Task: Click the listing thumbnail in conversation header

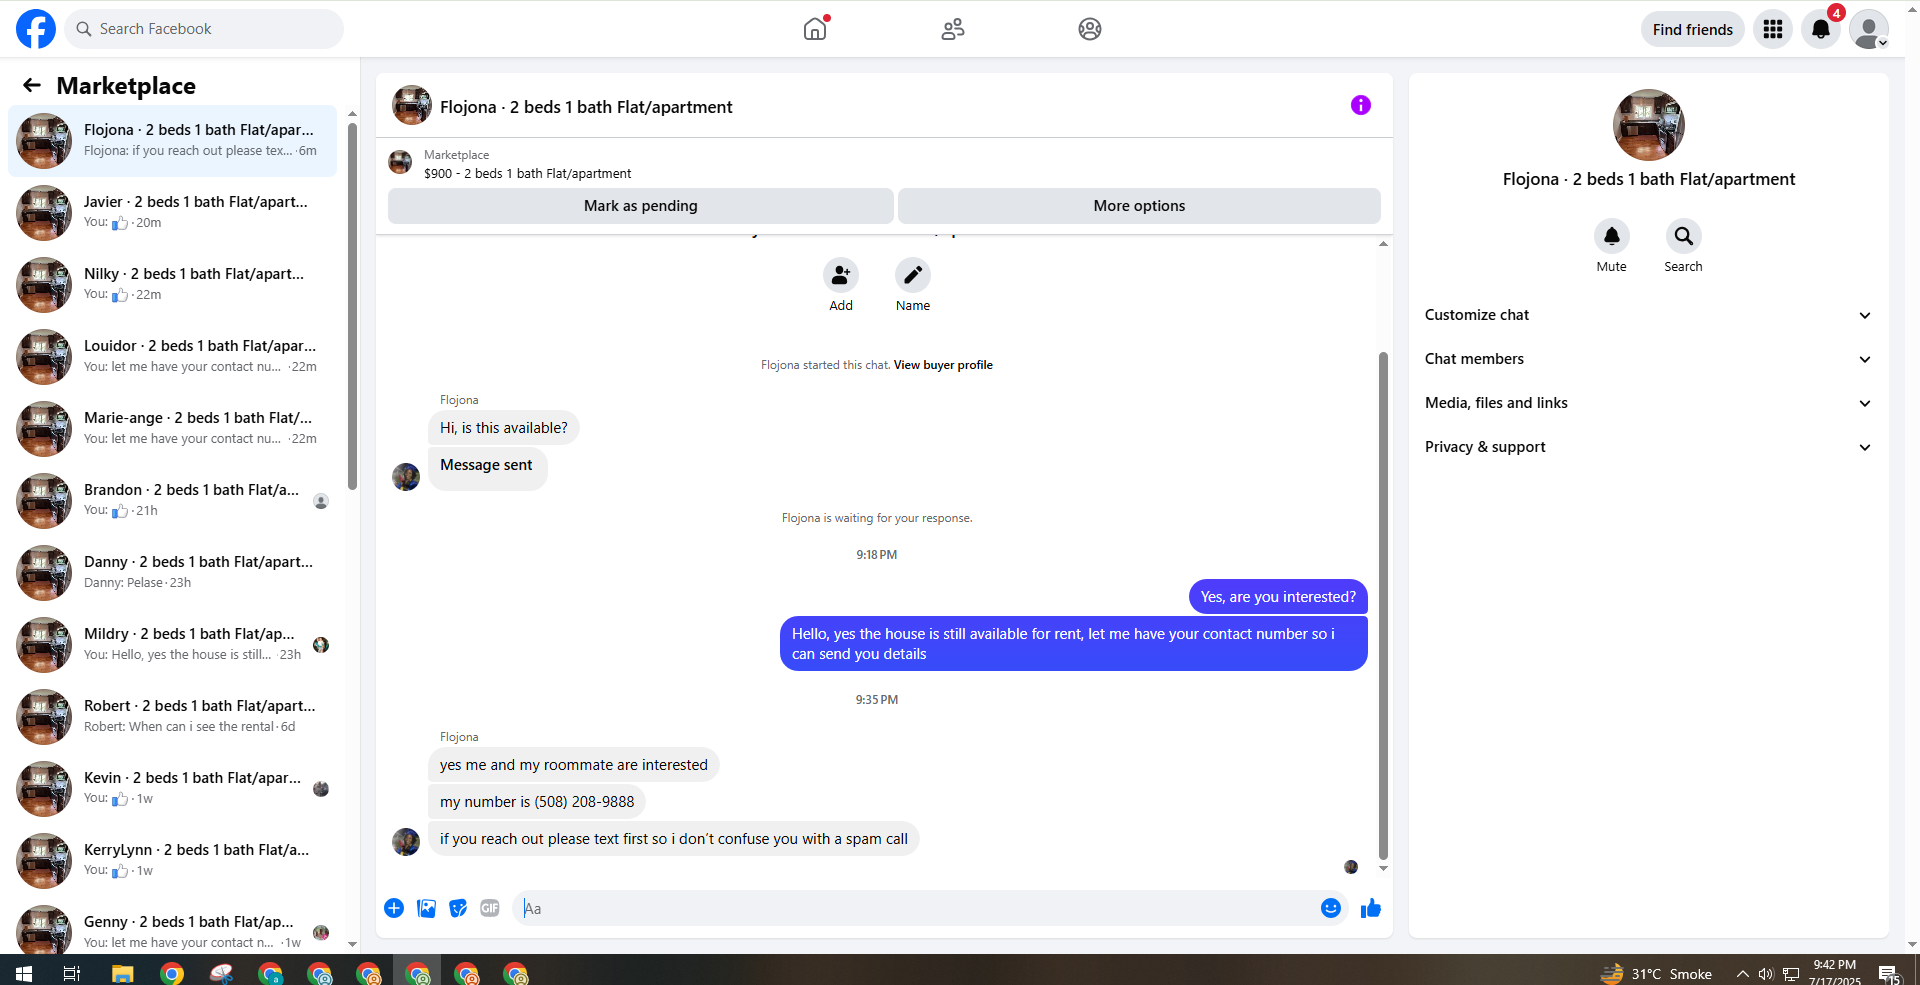Action: 412,105
